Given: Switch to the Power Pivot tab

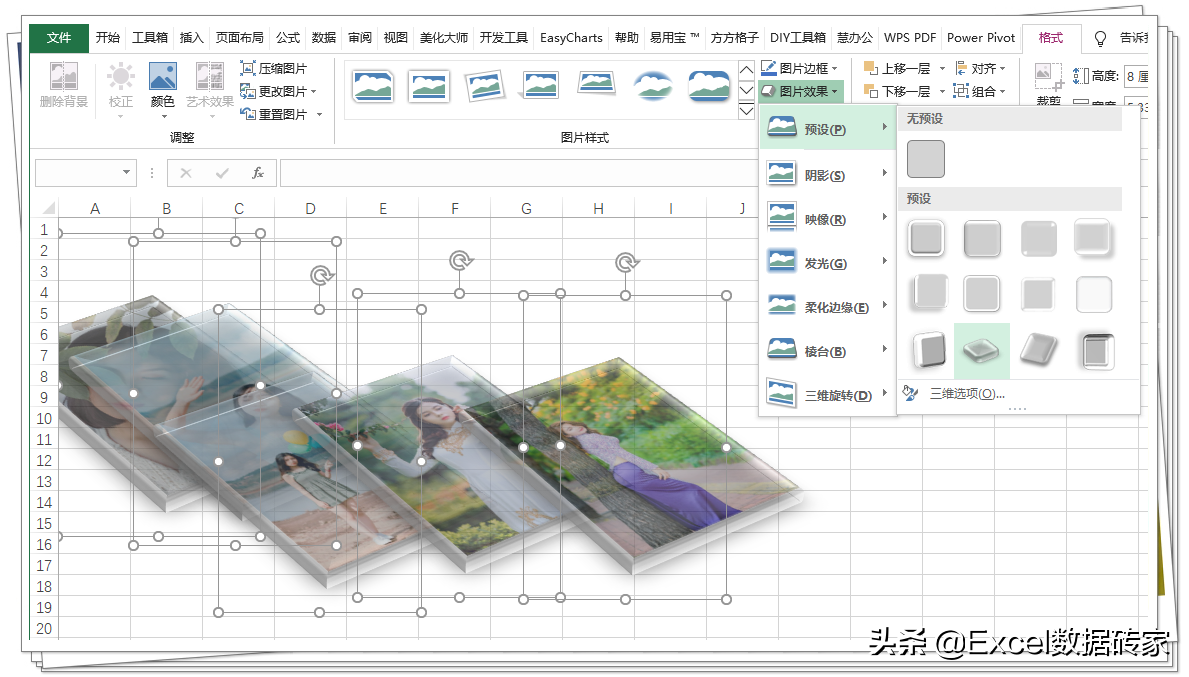Looking at the screenshot, I should (980, 37).
